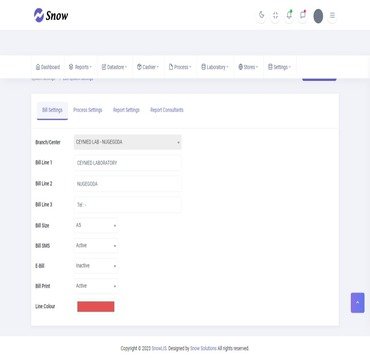The height and width of the screenshot is (360, 370).
Task: Switch to Process Settings tab
Action: click(88, 110)
